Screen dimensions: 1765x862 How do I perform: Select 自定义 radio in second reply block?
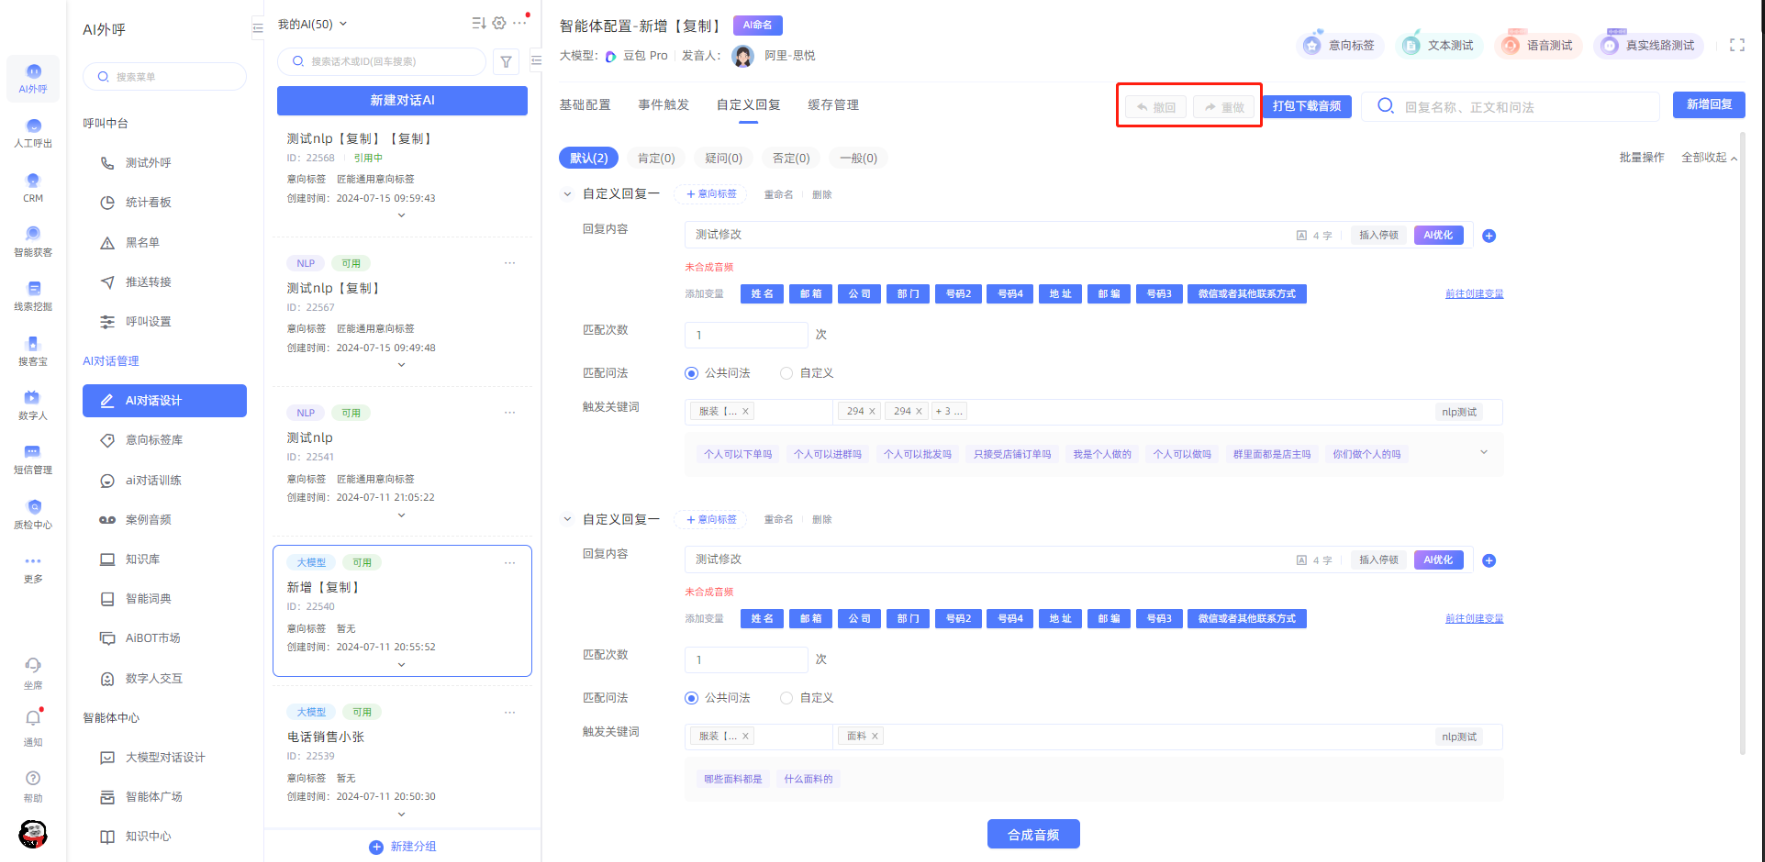(787, 698)
